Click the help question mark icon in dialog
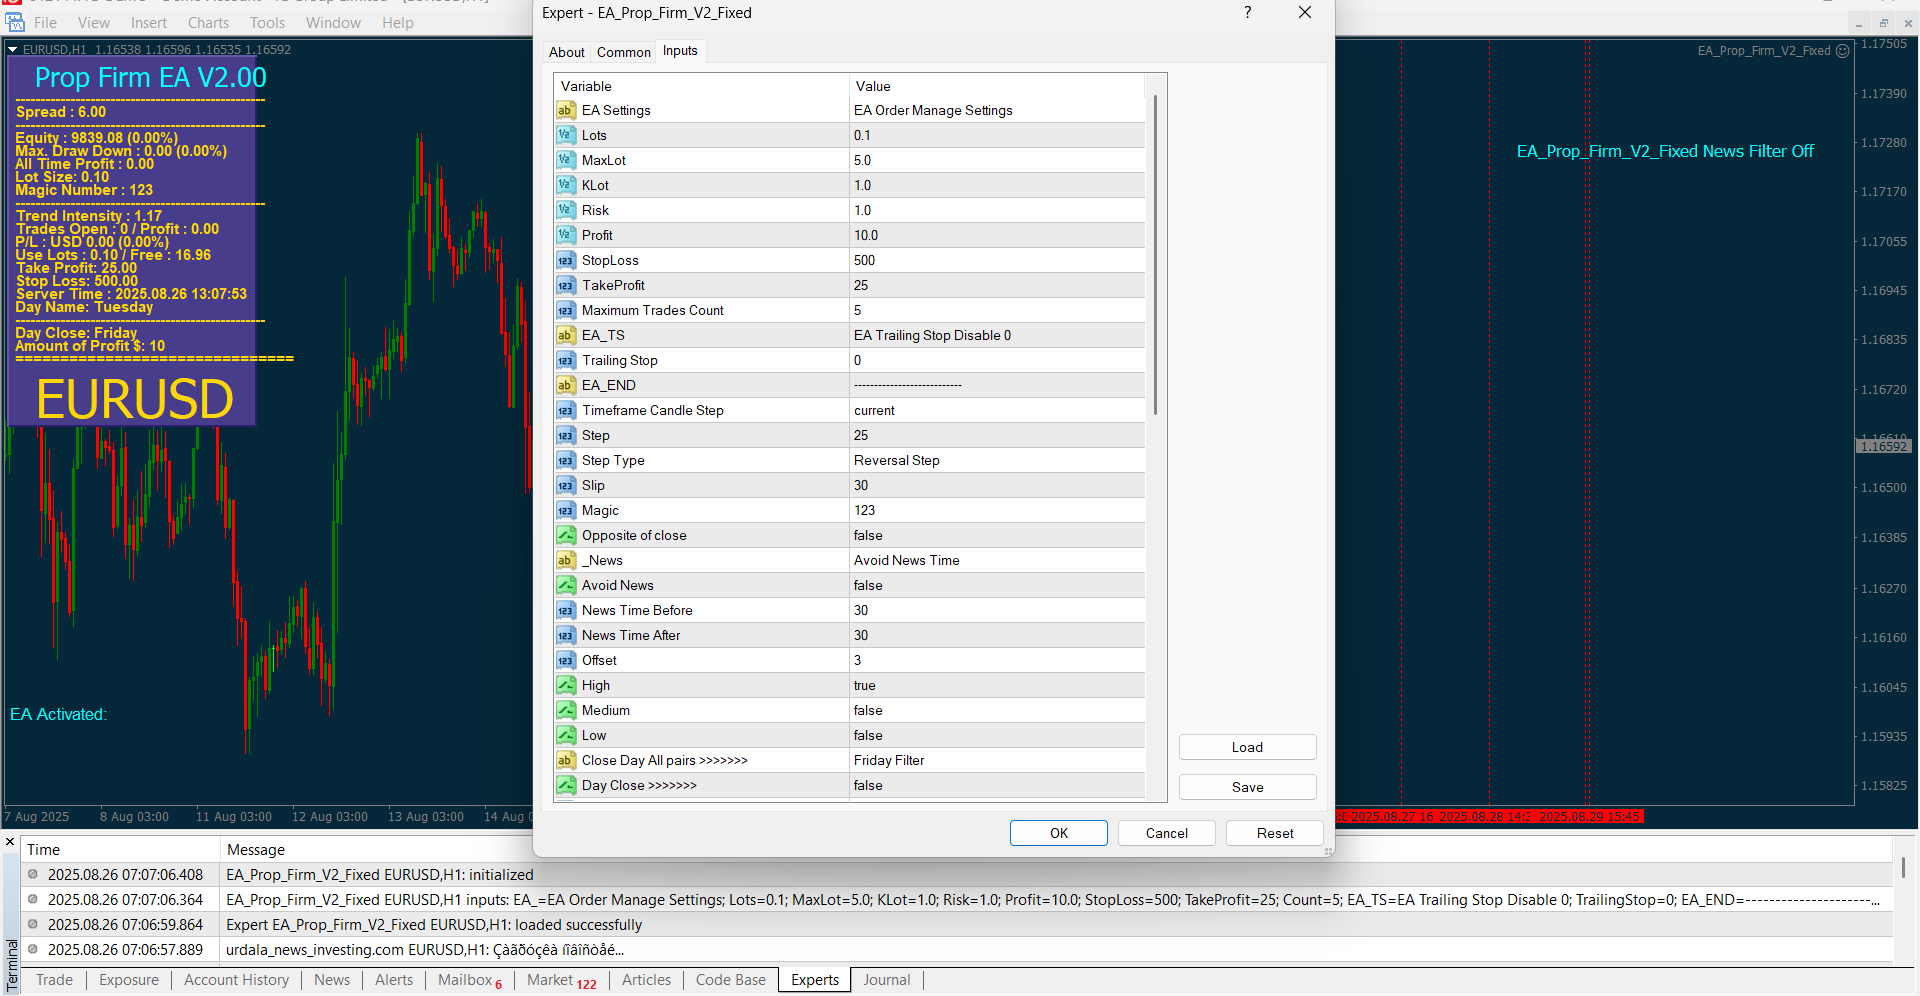Screen dimensions: 1920x996 tap(1247, 13)
